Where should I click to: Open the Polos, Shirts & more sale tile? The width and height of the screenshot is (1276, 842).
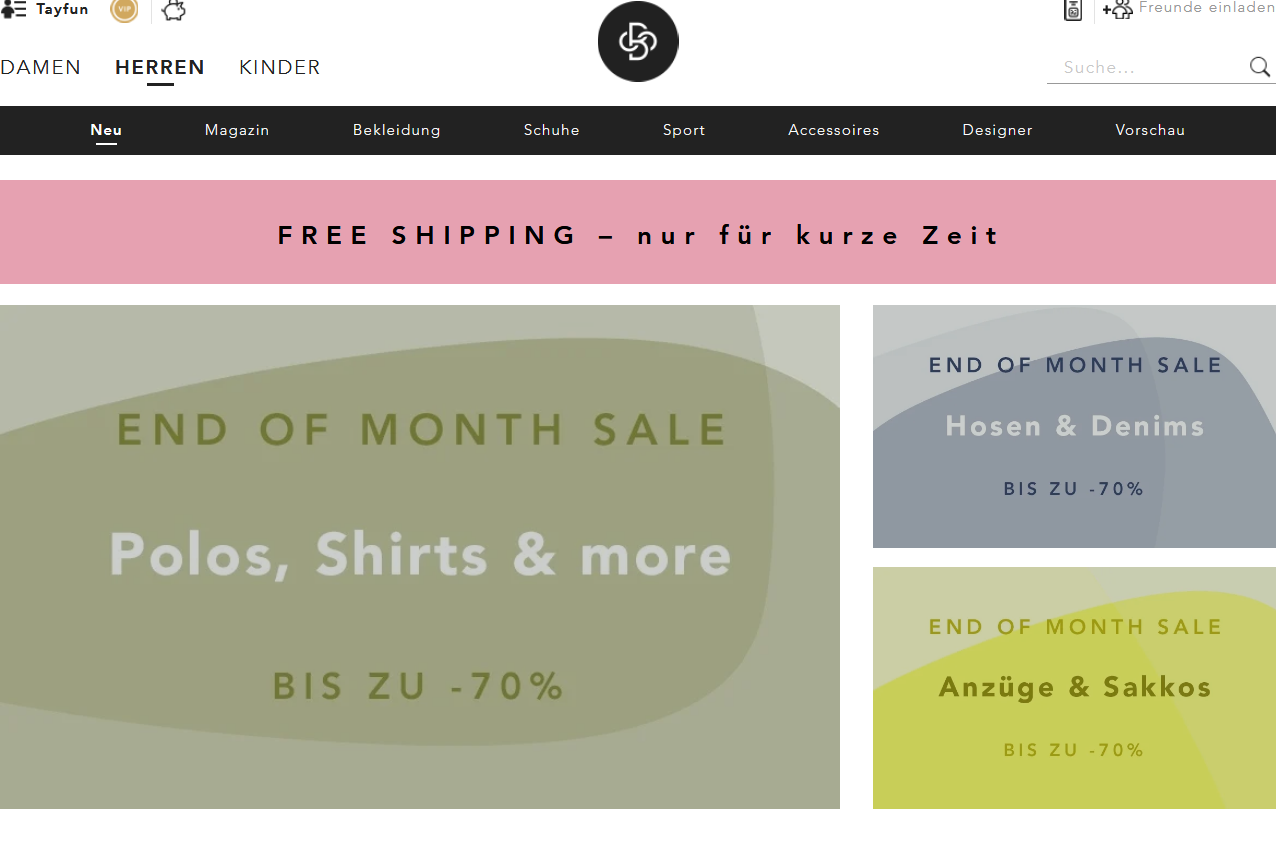(x=420, y=556)
